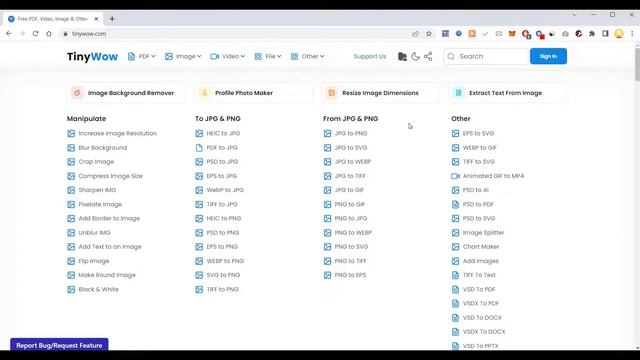Click the TIFF to PNG icon
The height and width of the screenshot is (360, 640).
199,289
